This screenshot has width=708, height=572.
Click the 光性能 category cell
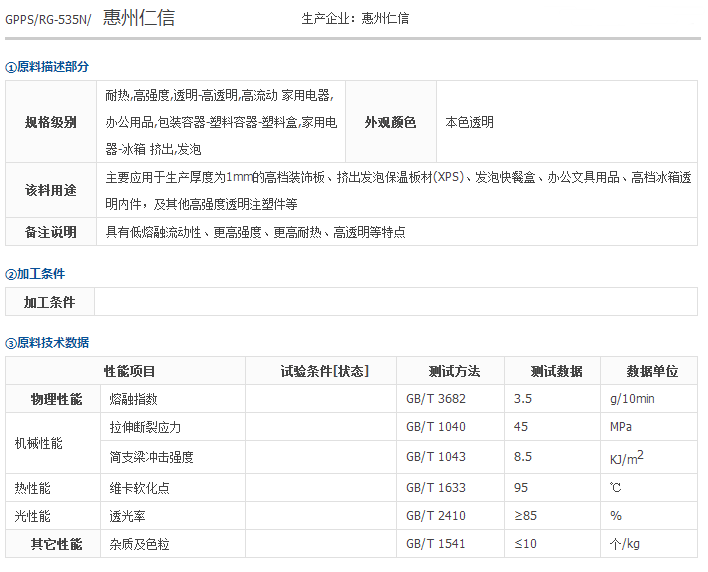pyautogui.click(x=53, y=516)
